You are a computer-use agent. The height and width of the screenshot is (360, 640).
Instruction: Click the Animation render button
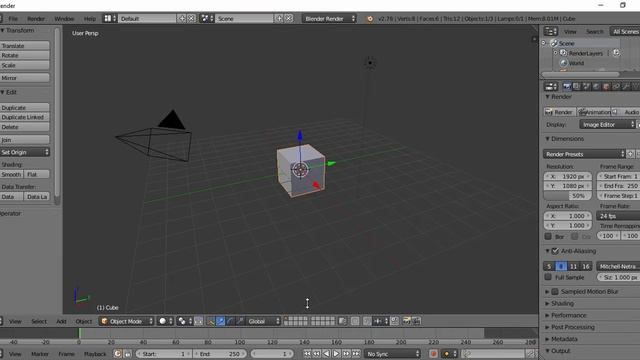click(x=594, y=112)
